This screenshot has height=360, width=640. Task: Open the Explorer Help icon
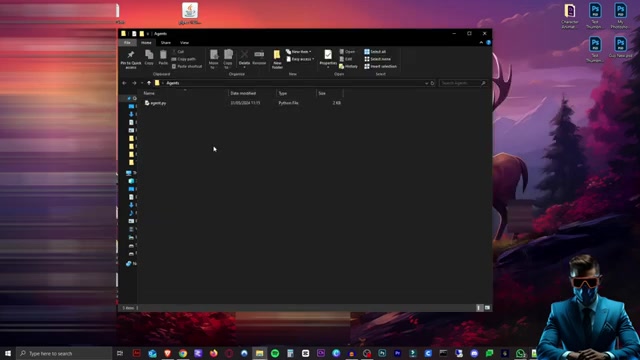coord(488,42)
